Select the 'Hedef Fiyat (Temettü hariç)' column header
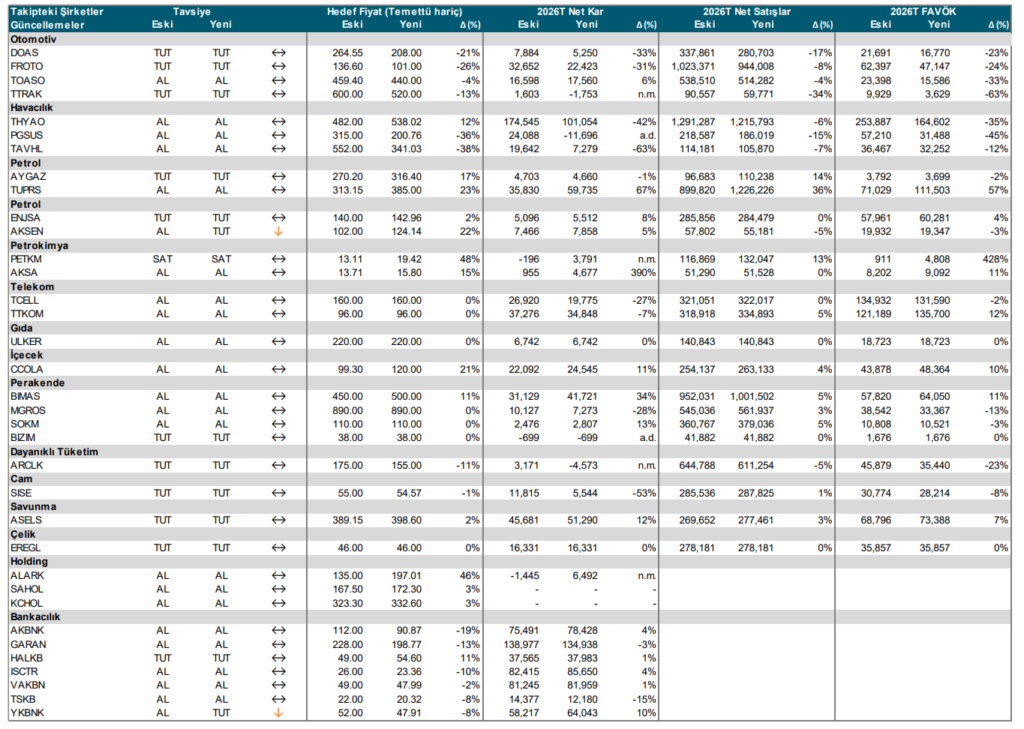1024x729 pixels. point(394,12)
